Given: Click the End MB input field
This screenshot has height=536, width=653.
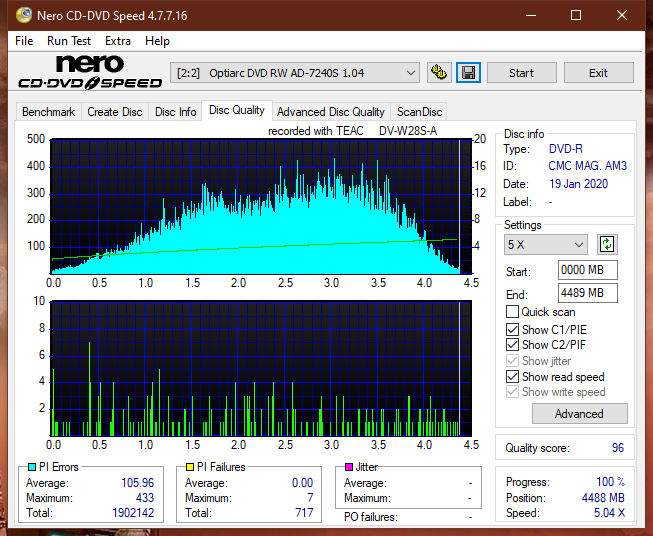Looking at the screenshot, I should pos(588,293).
